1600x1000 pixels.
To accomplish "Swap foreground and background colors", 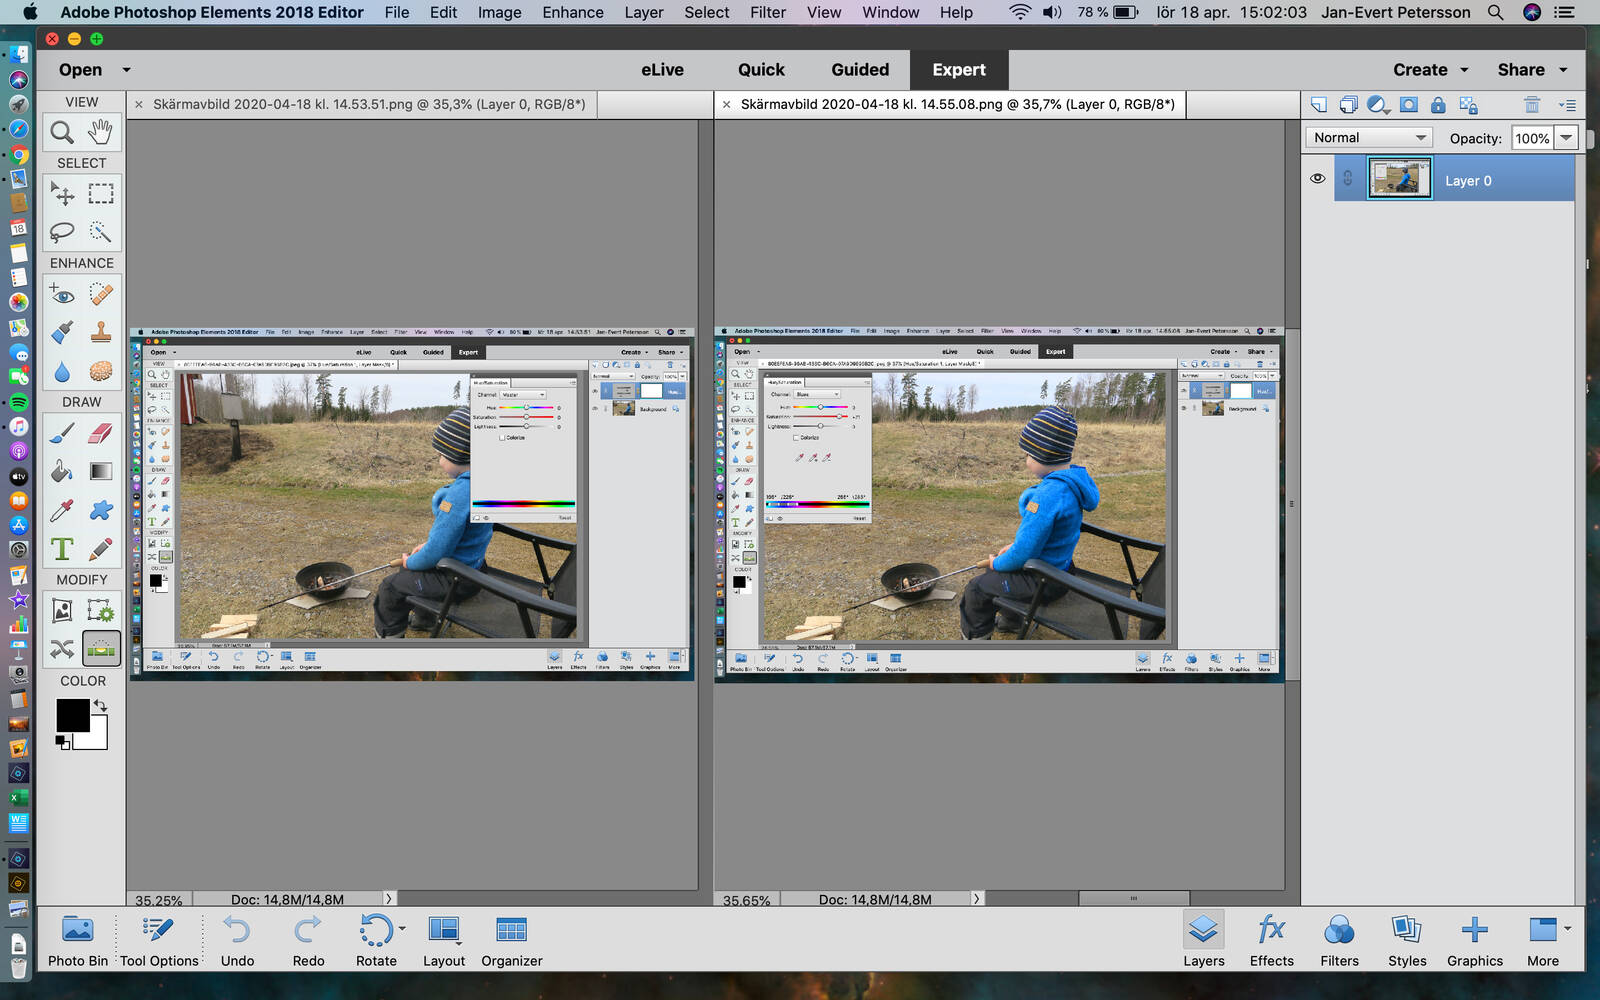I will (100, 706).
